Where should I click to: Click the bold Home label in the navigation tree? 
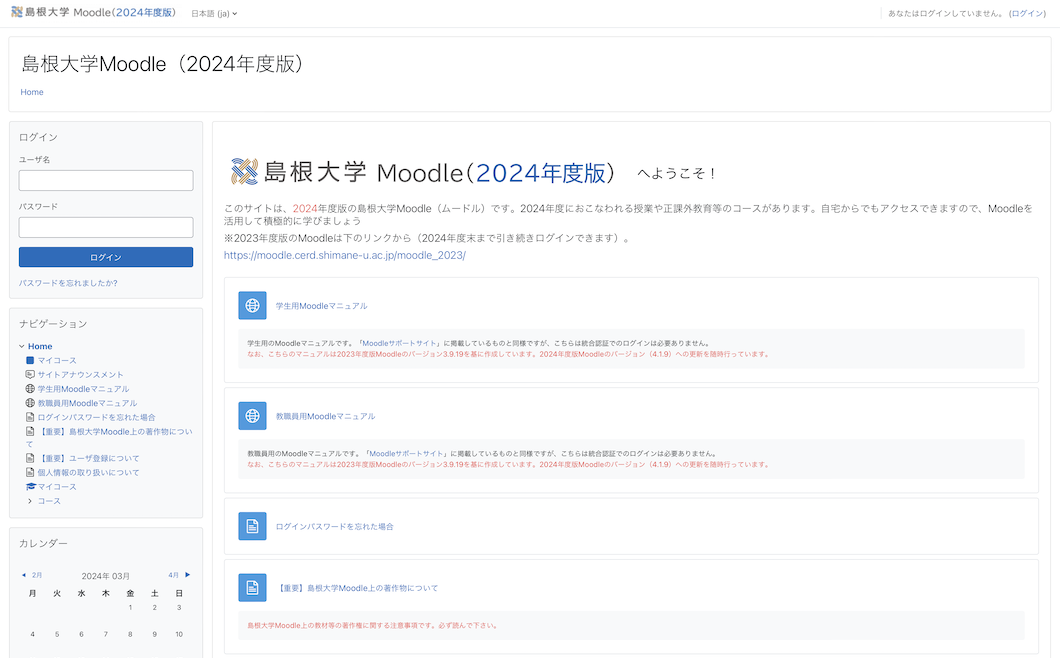(x=40, y=346)
